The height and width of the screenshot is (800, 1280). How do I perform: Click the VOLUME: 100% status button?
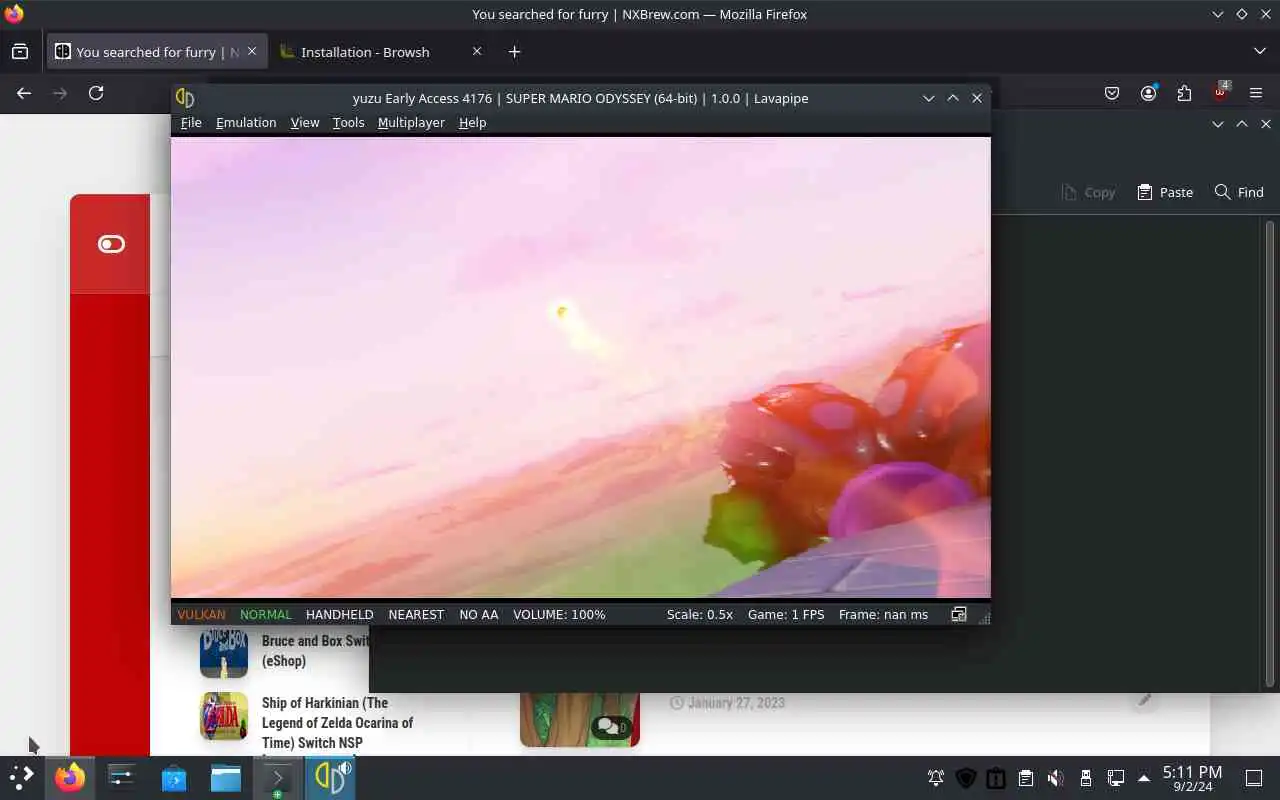pyautogui.click(x=559, y=614)
